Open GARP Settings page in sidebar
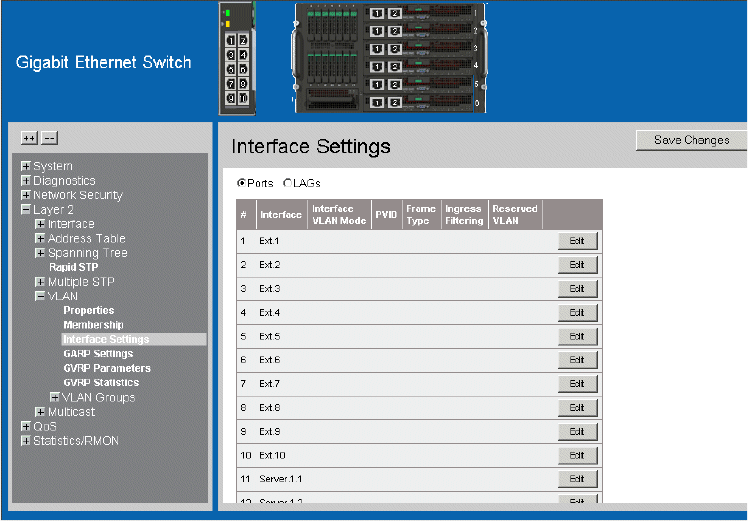This screenshot has height=521, width=748. coord(98,354)
